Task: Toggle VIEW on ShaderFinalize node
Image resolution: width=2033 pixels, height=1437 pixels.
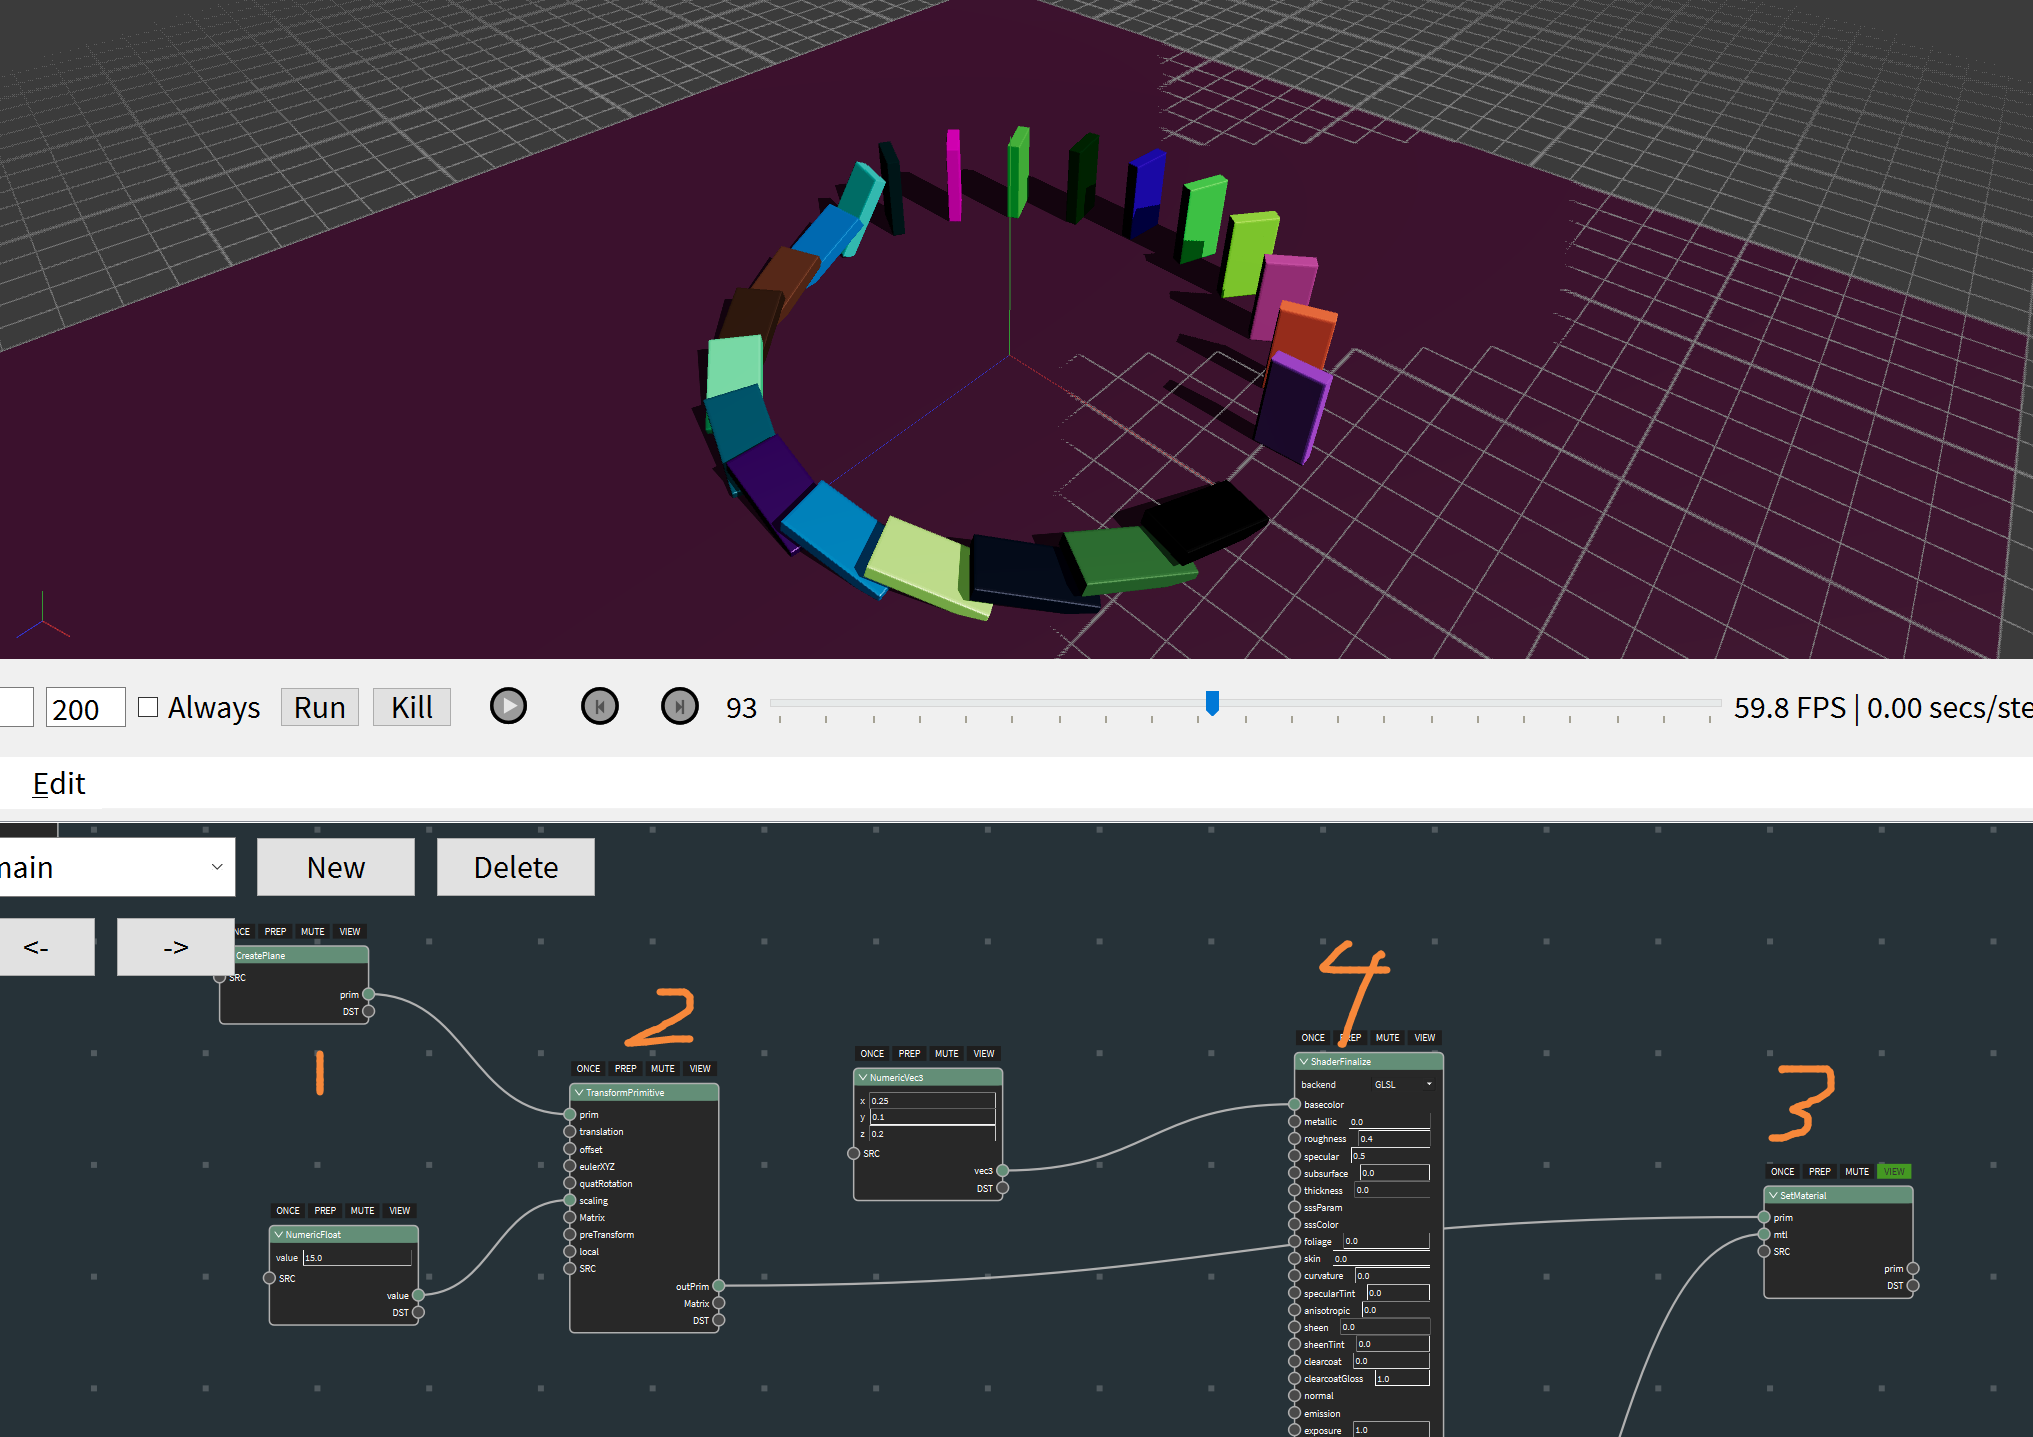Action: 1425,1037
